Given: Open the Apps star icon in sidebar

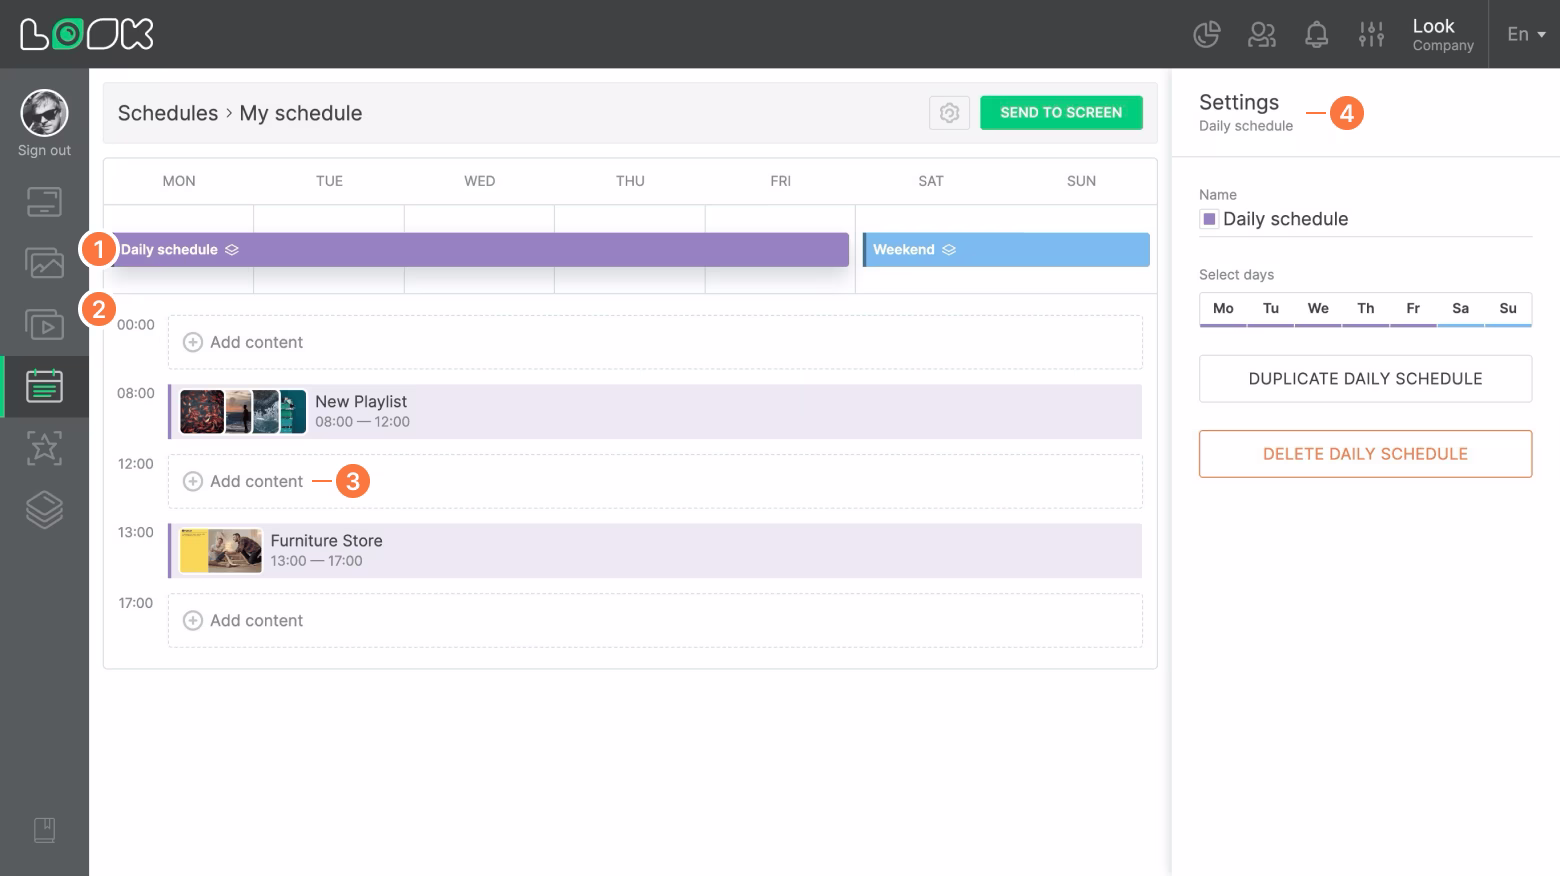Looking at the screenshot, I should click(x=44, y=448).
